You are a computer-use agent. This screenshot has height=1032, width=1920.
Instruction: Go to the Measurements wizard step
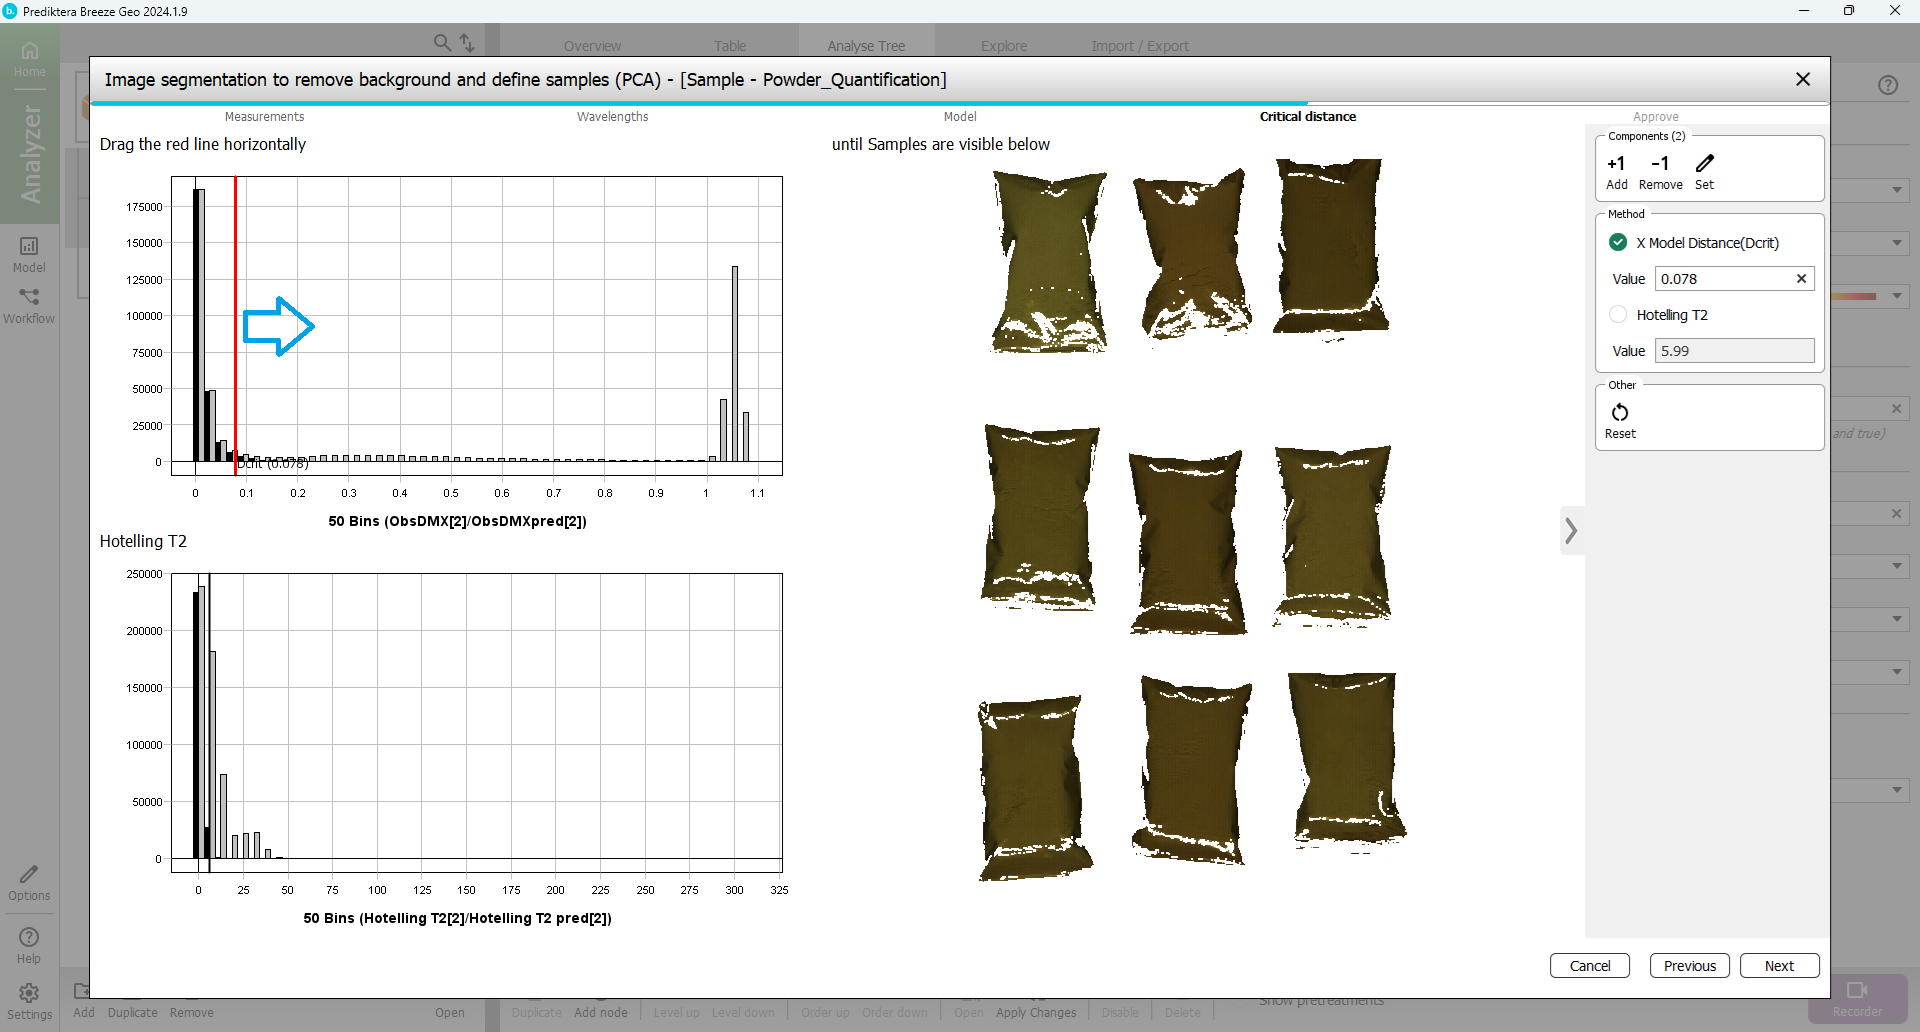(264, 117)
